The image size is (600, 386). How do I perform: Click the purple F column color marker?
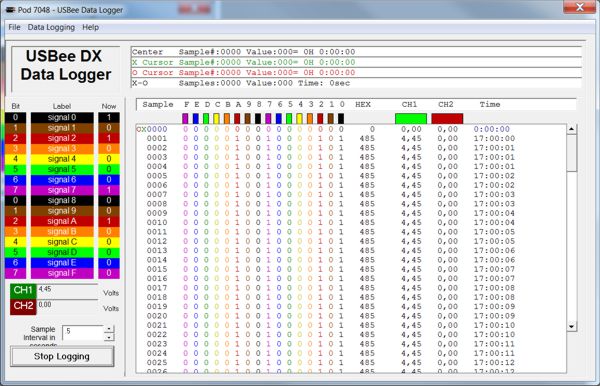tap(186, 119)
